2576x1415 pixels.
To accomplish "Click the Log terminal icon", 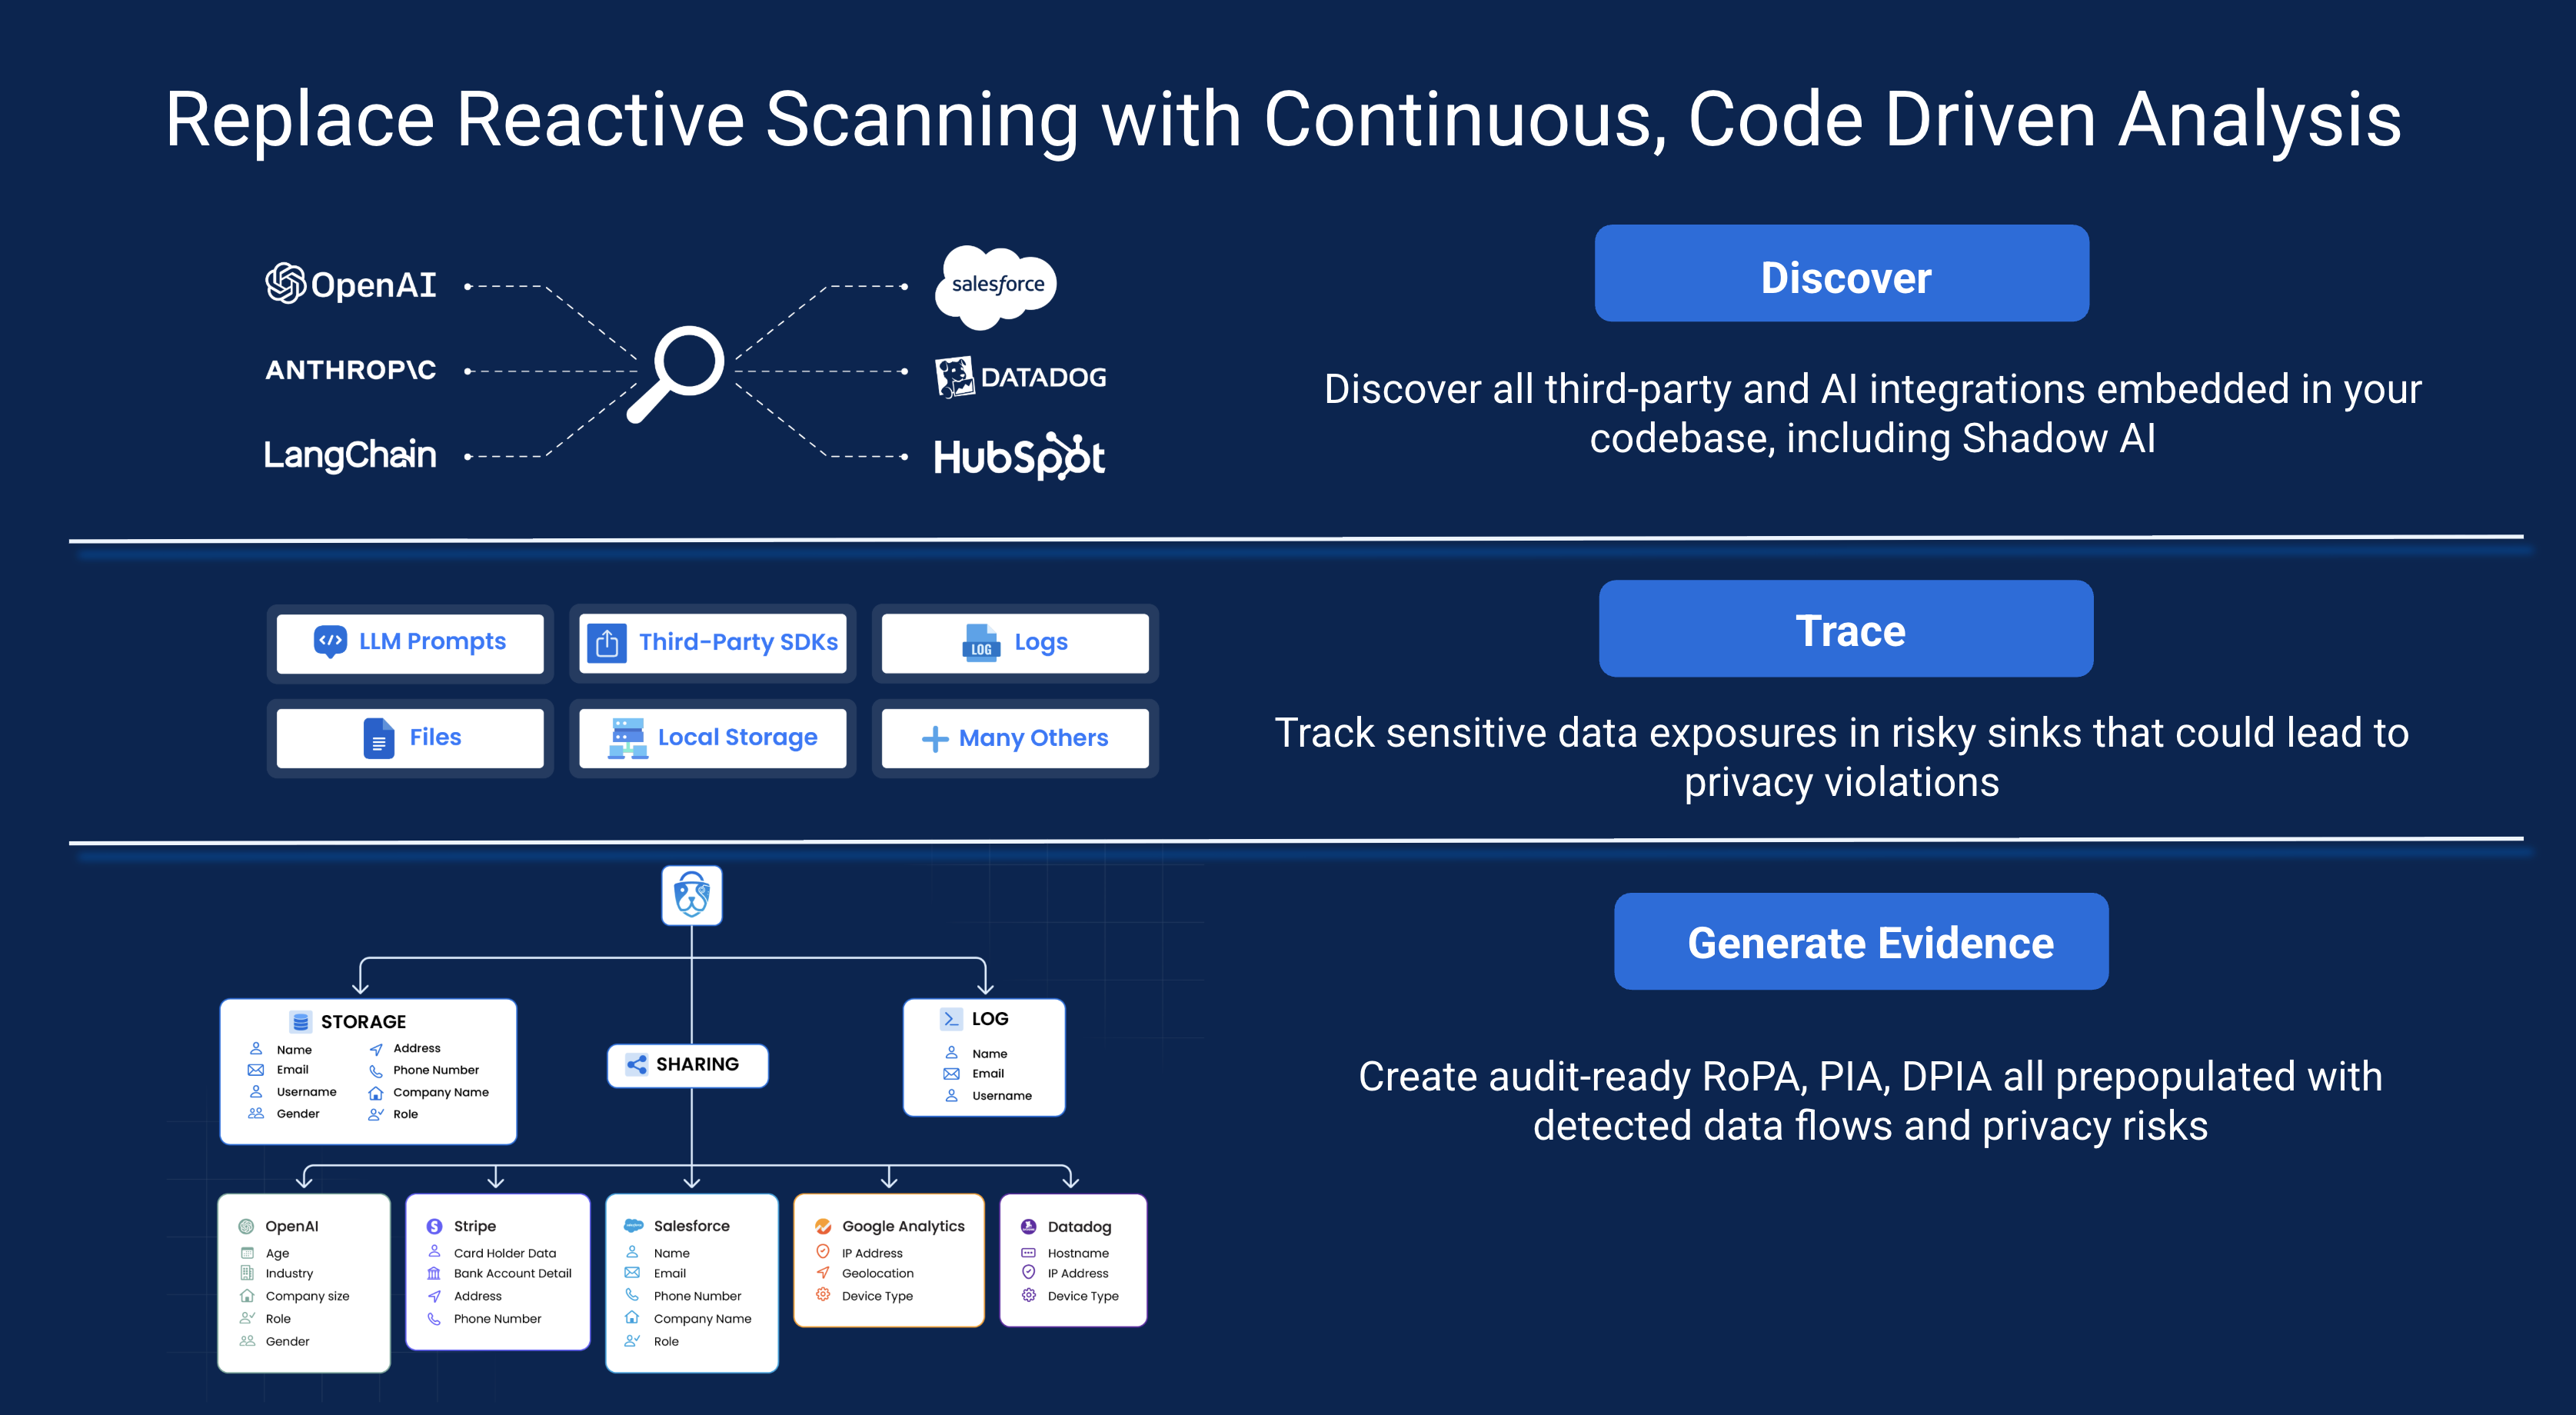I will click(x=950, y=1018).
